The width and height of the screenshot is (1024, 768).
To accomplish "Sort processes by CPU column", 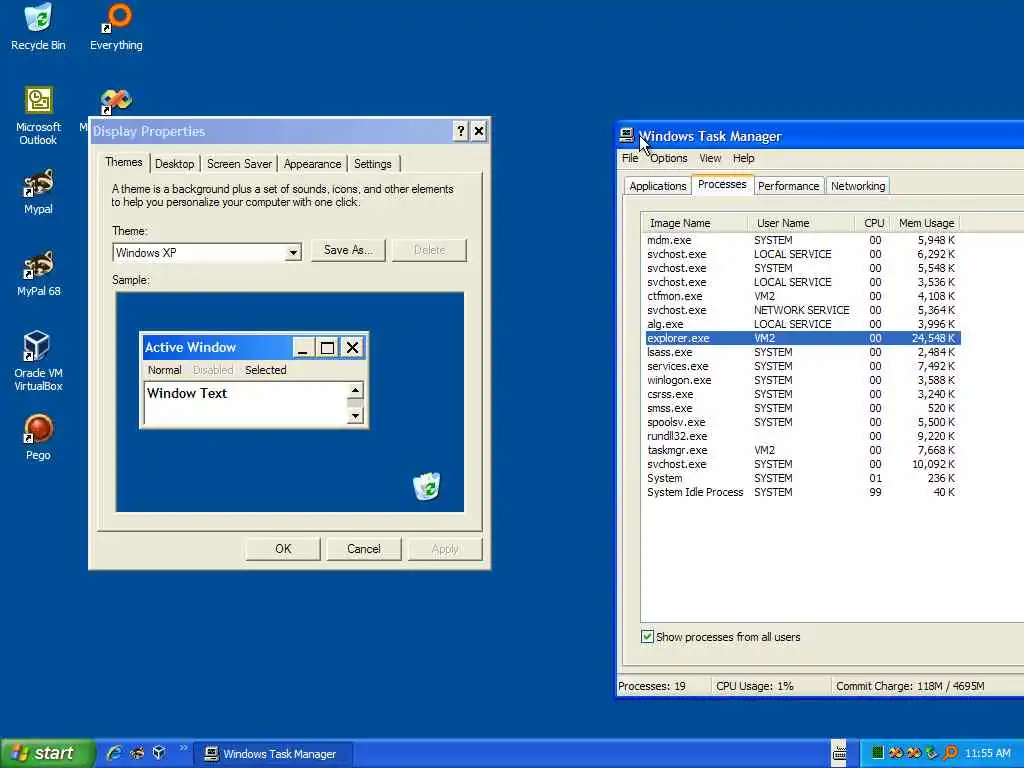I will 874,223.
